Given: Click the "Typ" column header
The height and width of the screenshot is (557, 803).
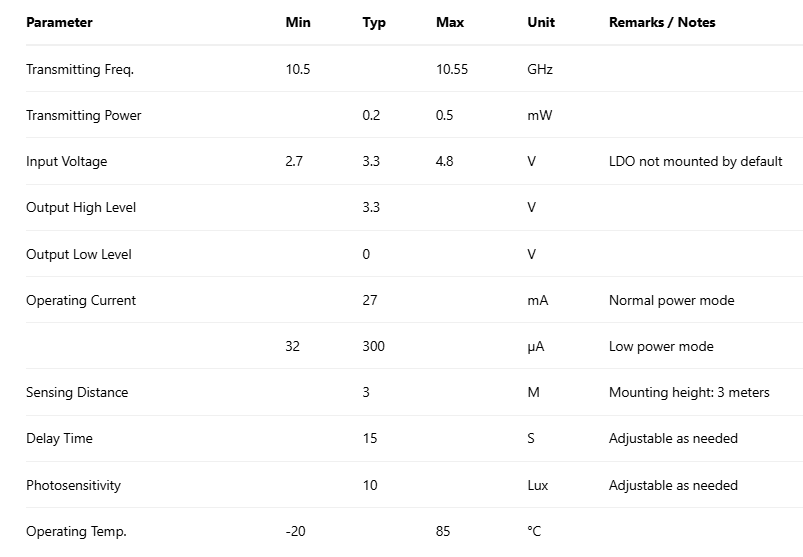Looking at the screenshot, I should (x=374, y=22).
